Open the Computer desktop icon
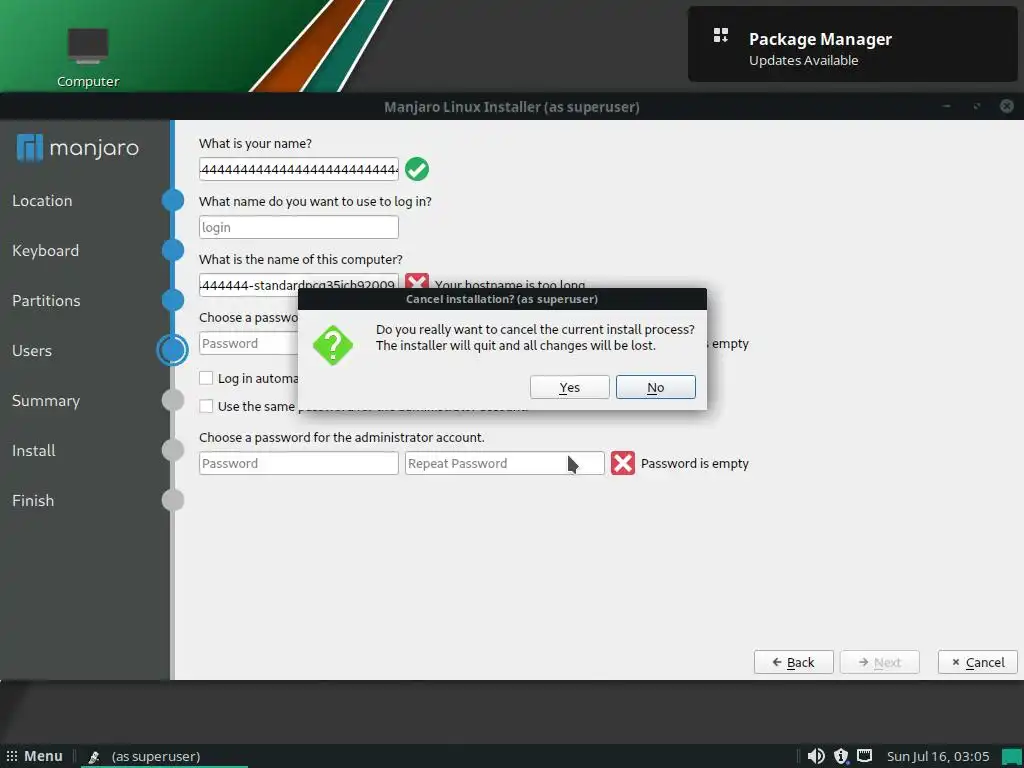 click(x=88, y=57)
